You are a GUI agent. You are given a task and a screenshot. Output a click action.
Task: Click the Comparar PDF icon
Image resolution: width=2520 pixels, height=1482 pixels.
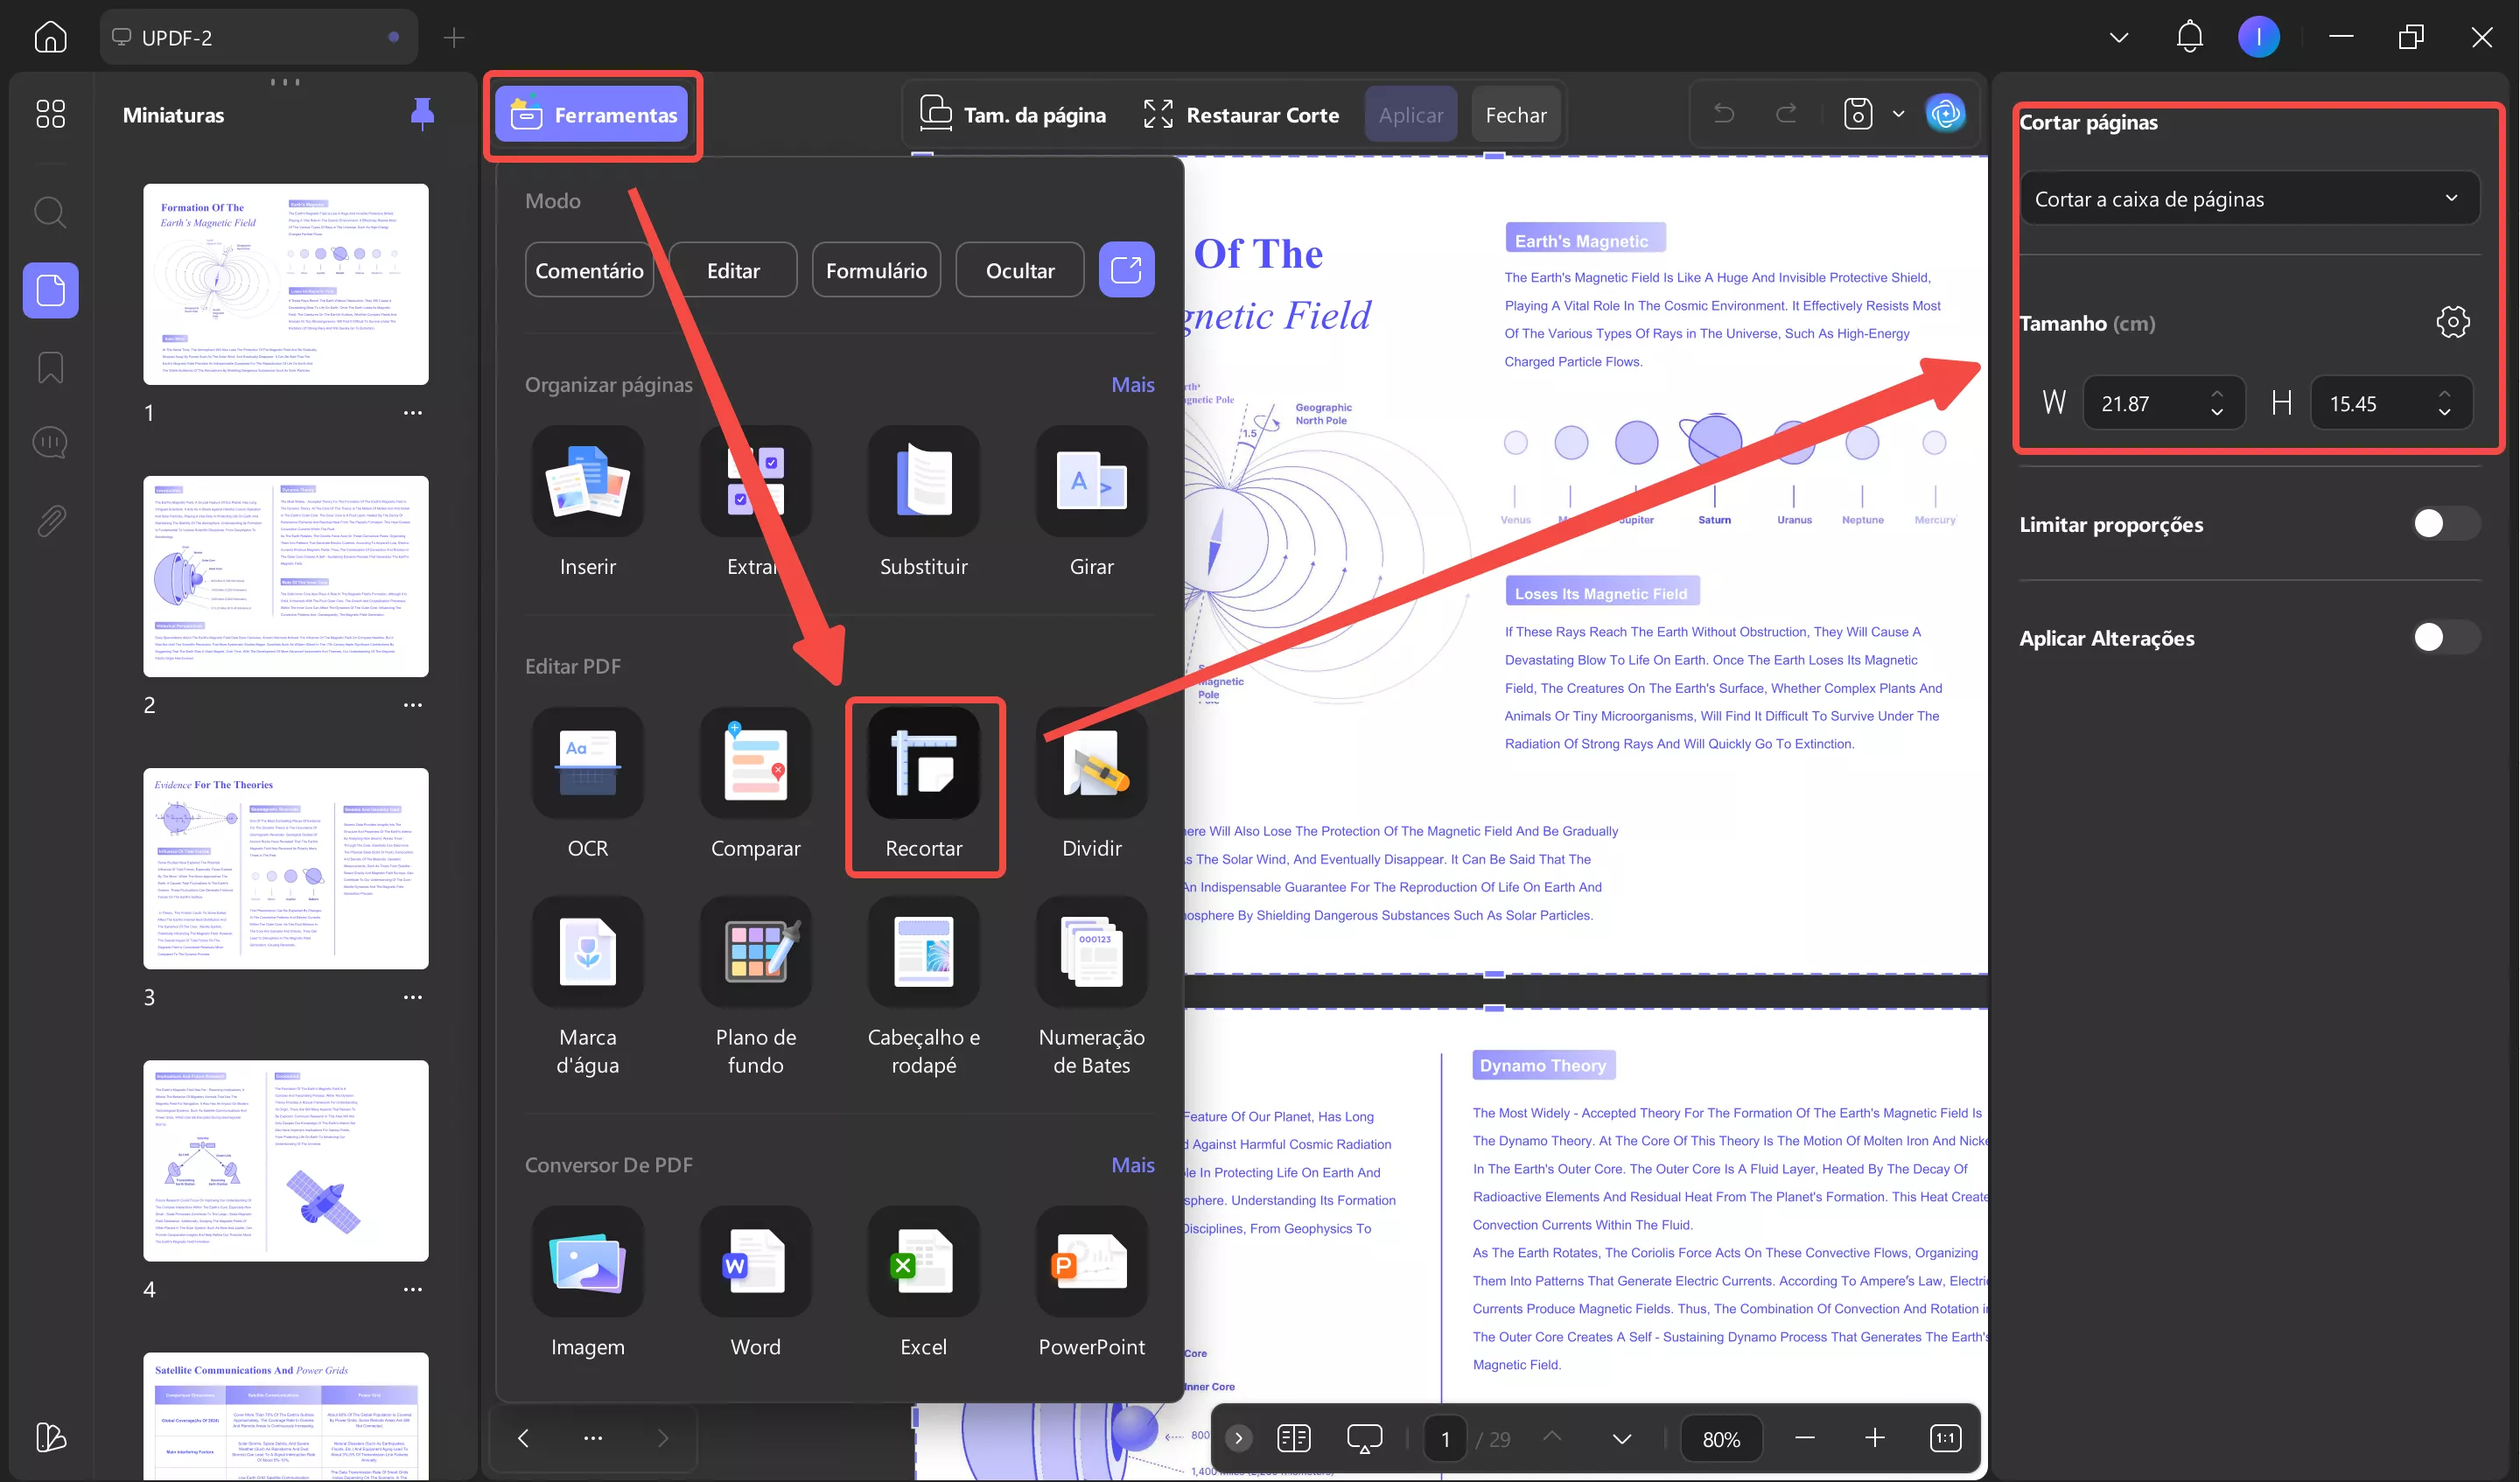(755, 765)
